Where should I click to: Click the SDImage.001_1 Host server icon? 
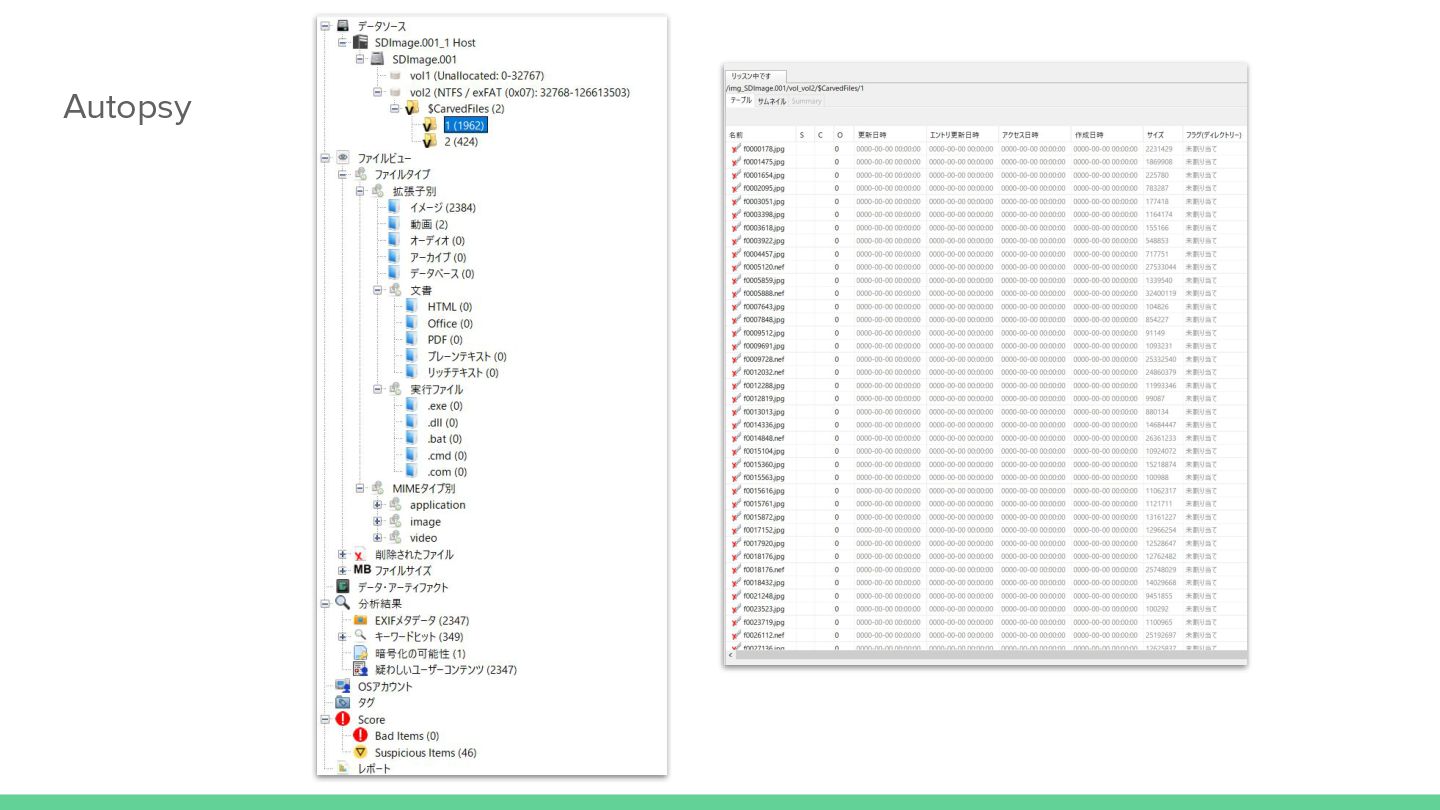click(361, 42)
